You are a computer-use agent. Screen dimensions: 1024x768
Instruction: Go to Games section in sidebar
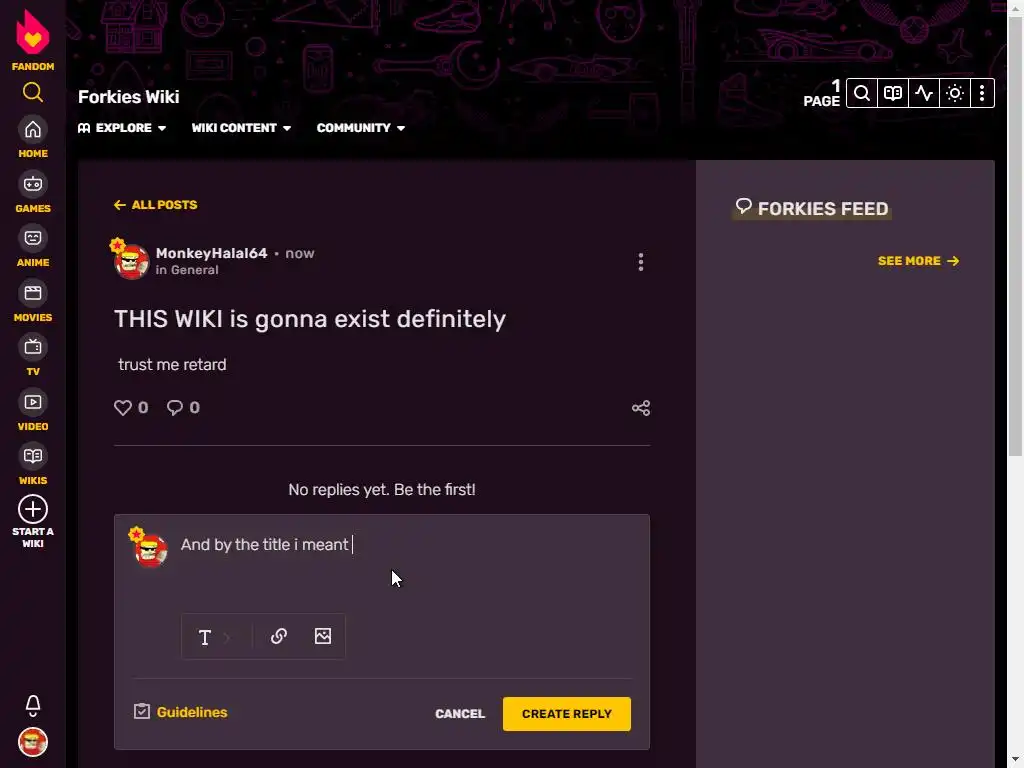coord(33,193)
